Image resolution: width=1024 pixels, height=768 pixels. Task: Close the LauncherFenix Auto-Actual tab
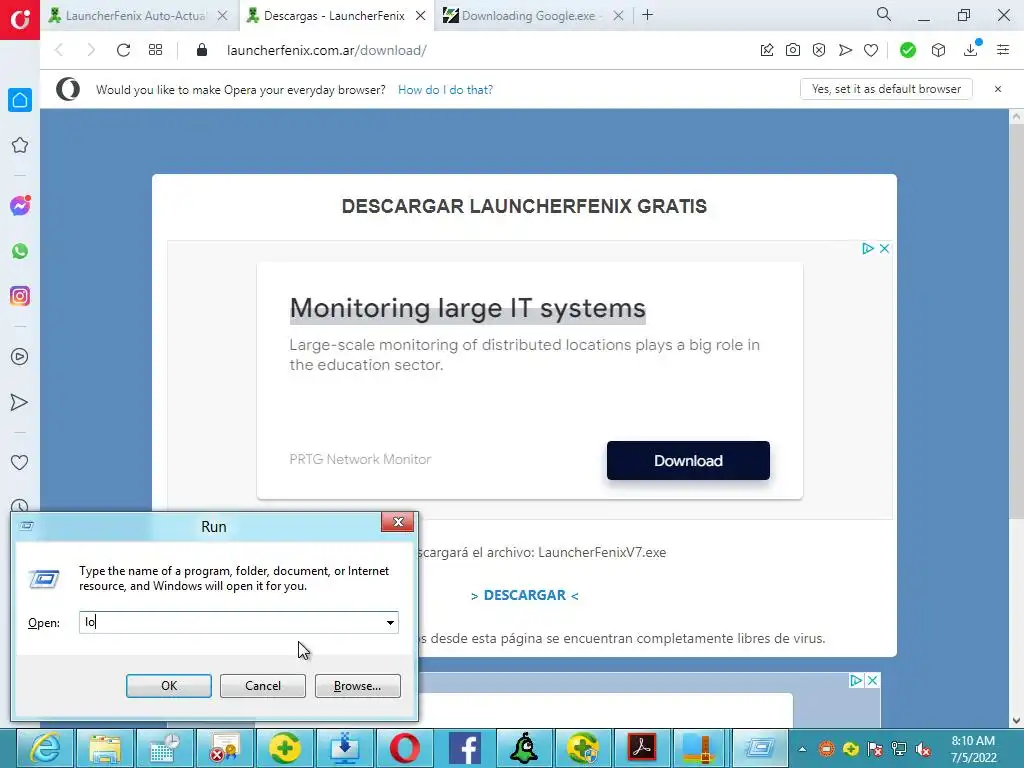(x=222, y=16)
